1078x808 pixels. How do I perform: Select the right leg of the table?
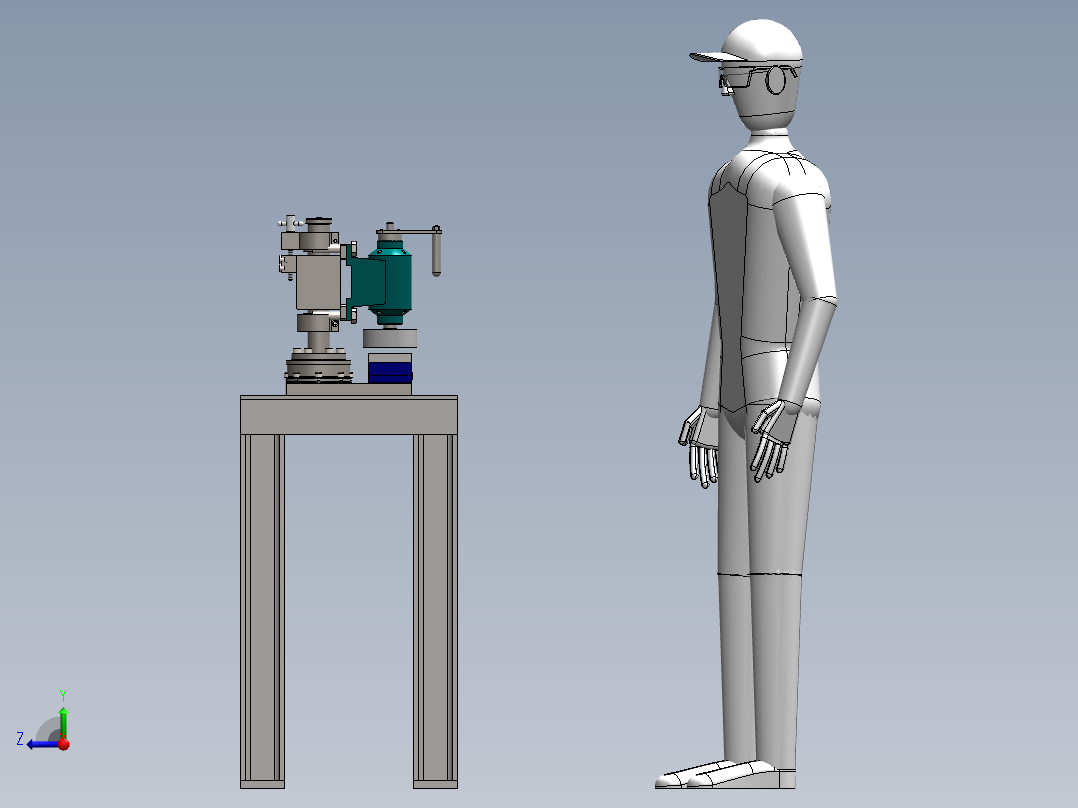[x=435, y=611]
